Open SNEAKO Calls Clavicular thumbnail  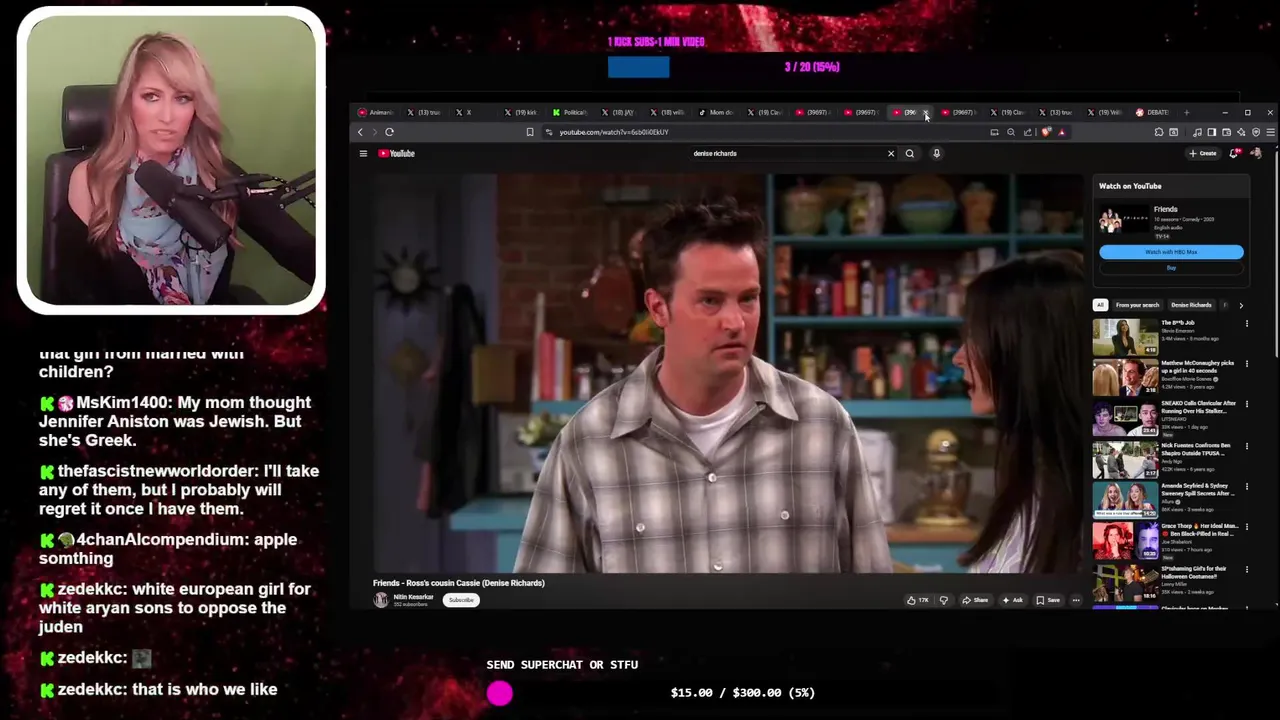tap(1125, 419)
